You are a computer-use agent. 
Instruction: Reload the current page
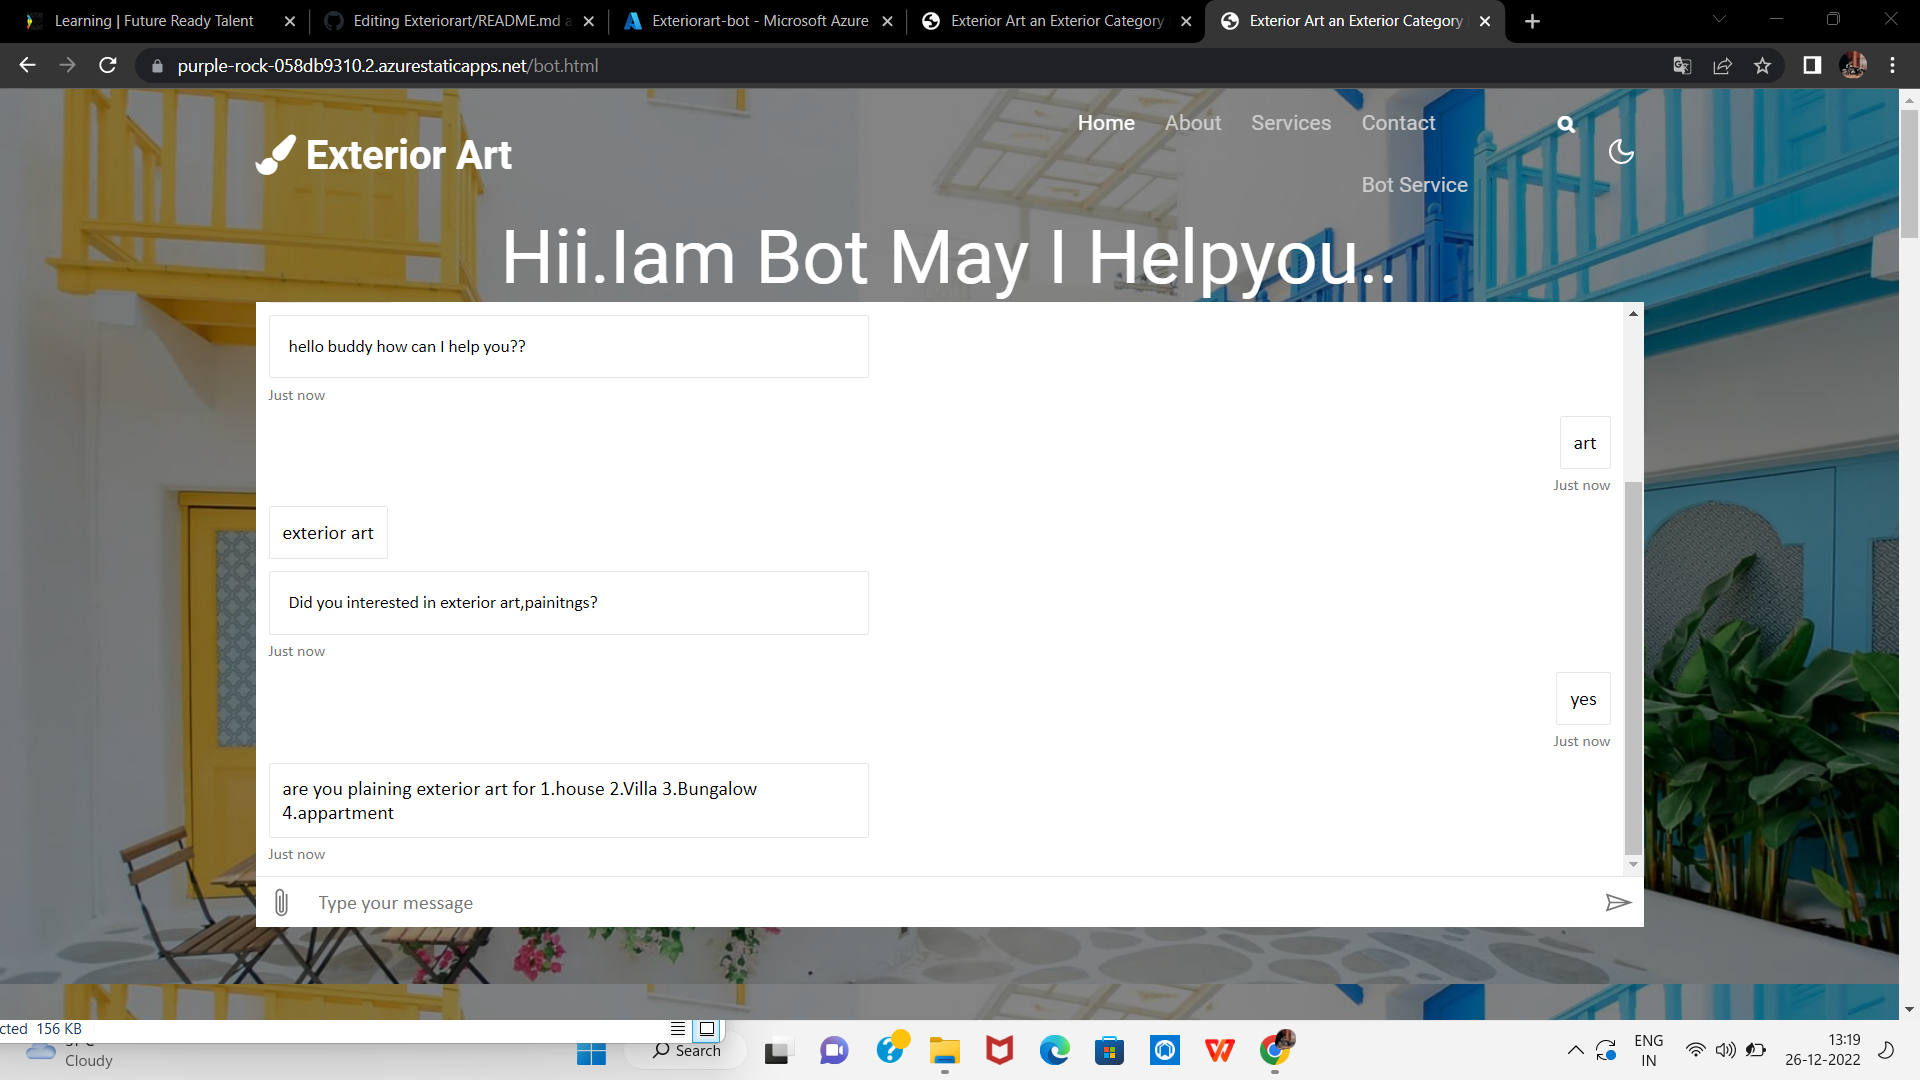[108, 66]
